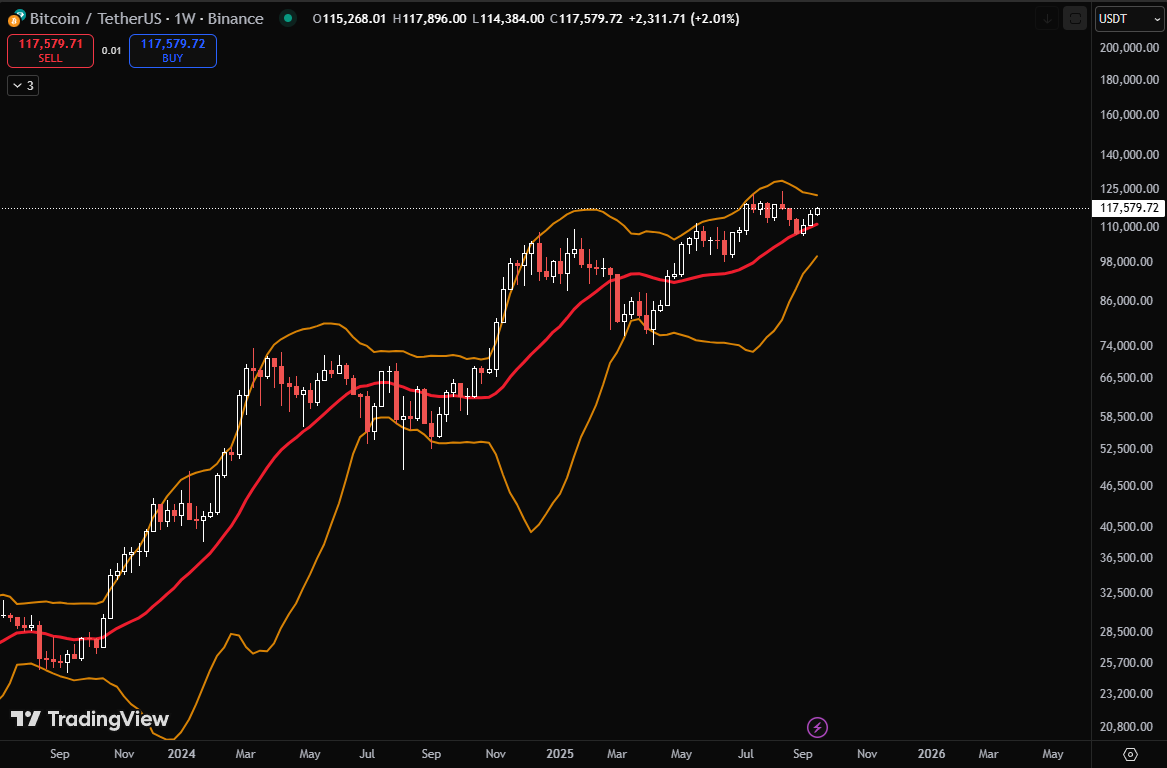Click the 0.01 spread value
Viewport: 1167px width, 768px height.
(112, 51)
